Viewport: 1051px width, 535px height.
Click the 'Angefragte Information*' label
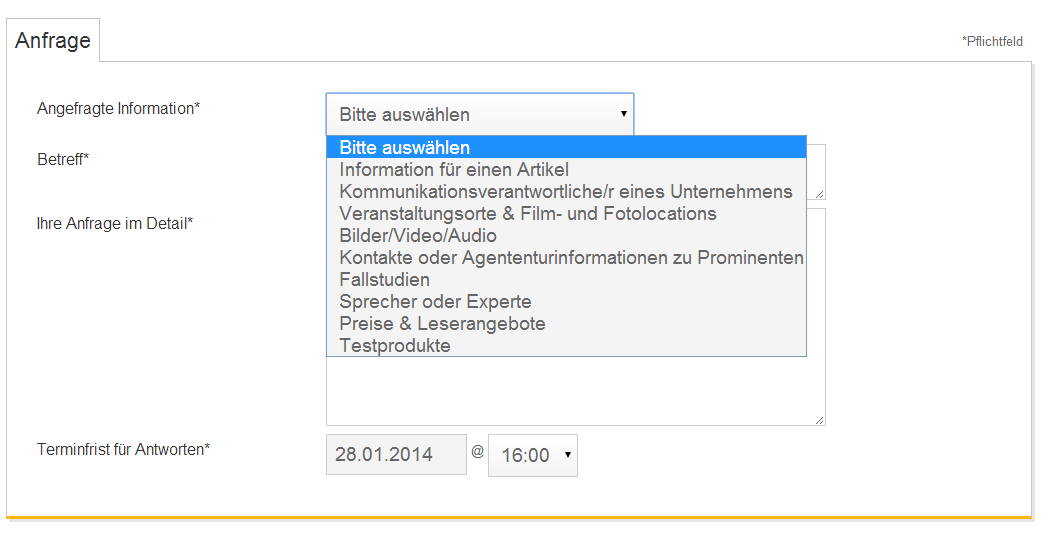tap(119, 108)
